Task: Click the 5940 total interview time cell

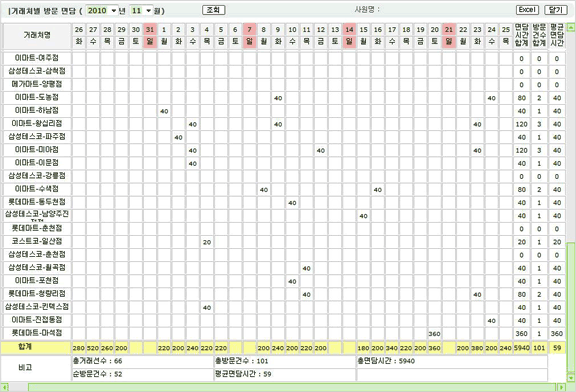Action: (522, 348)
